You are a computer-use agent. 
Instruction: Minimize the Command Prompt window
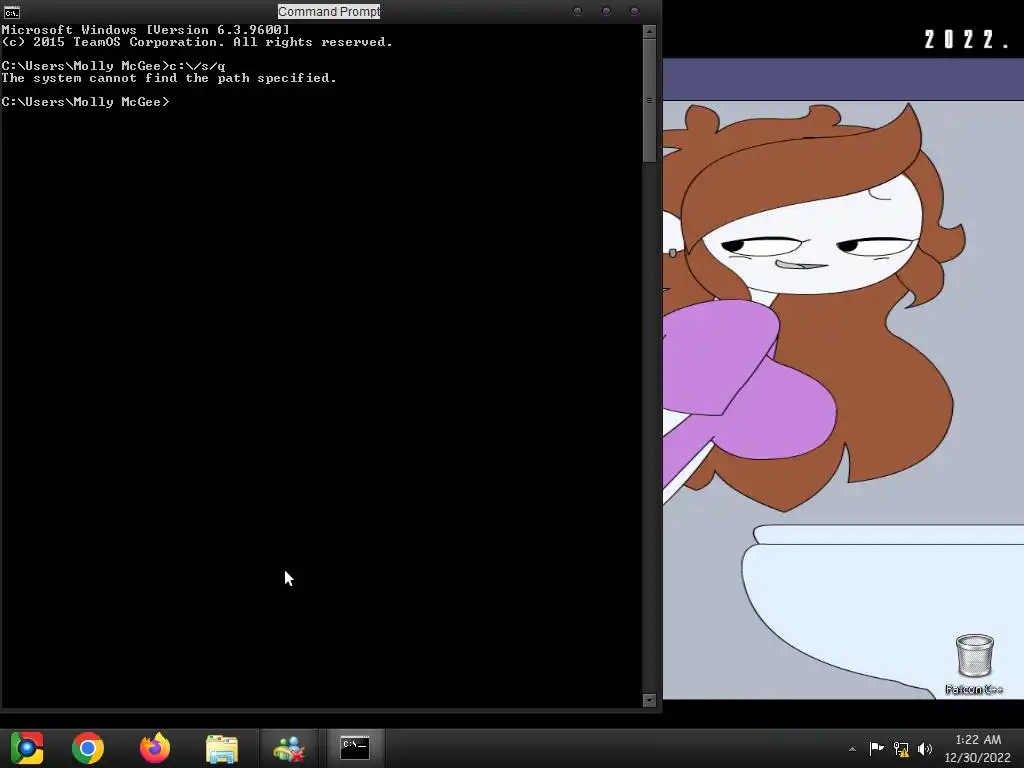pos(577,11)
